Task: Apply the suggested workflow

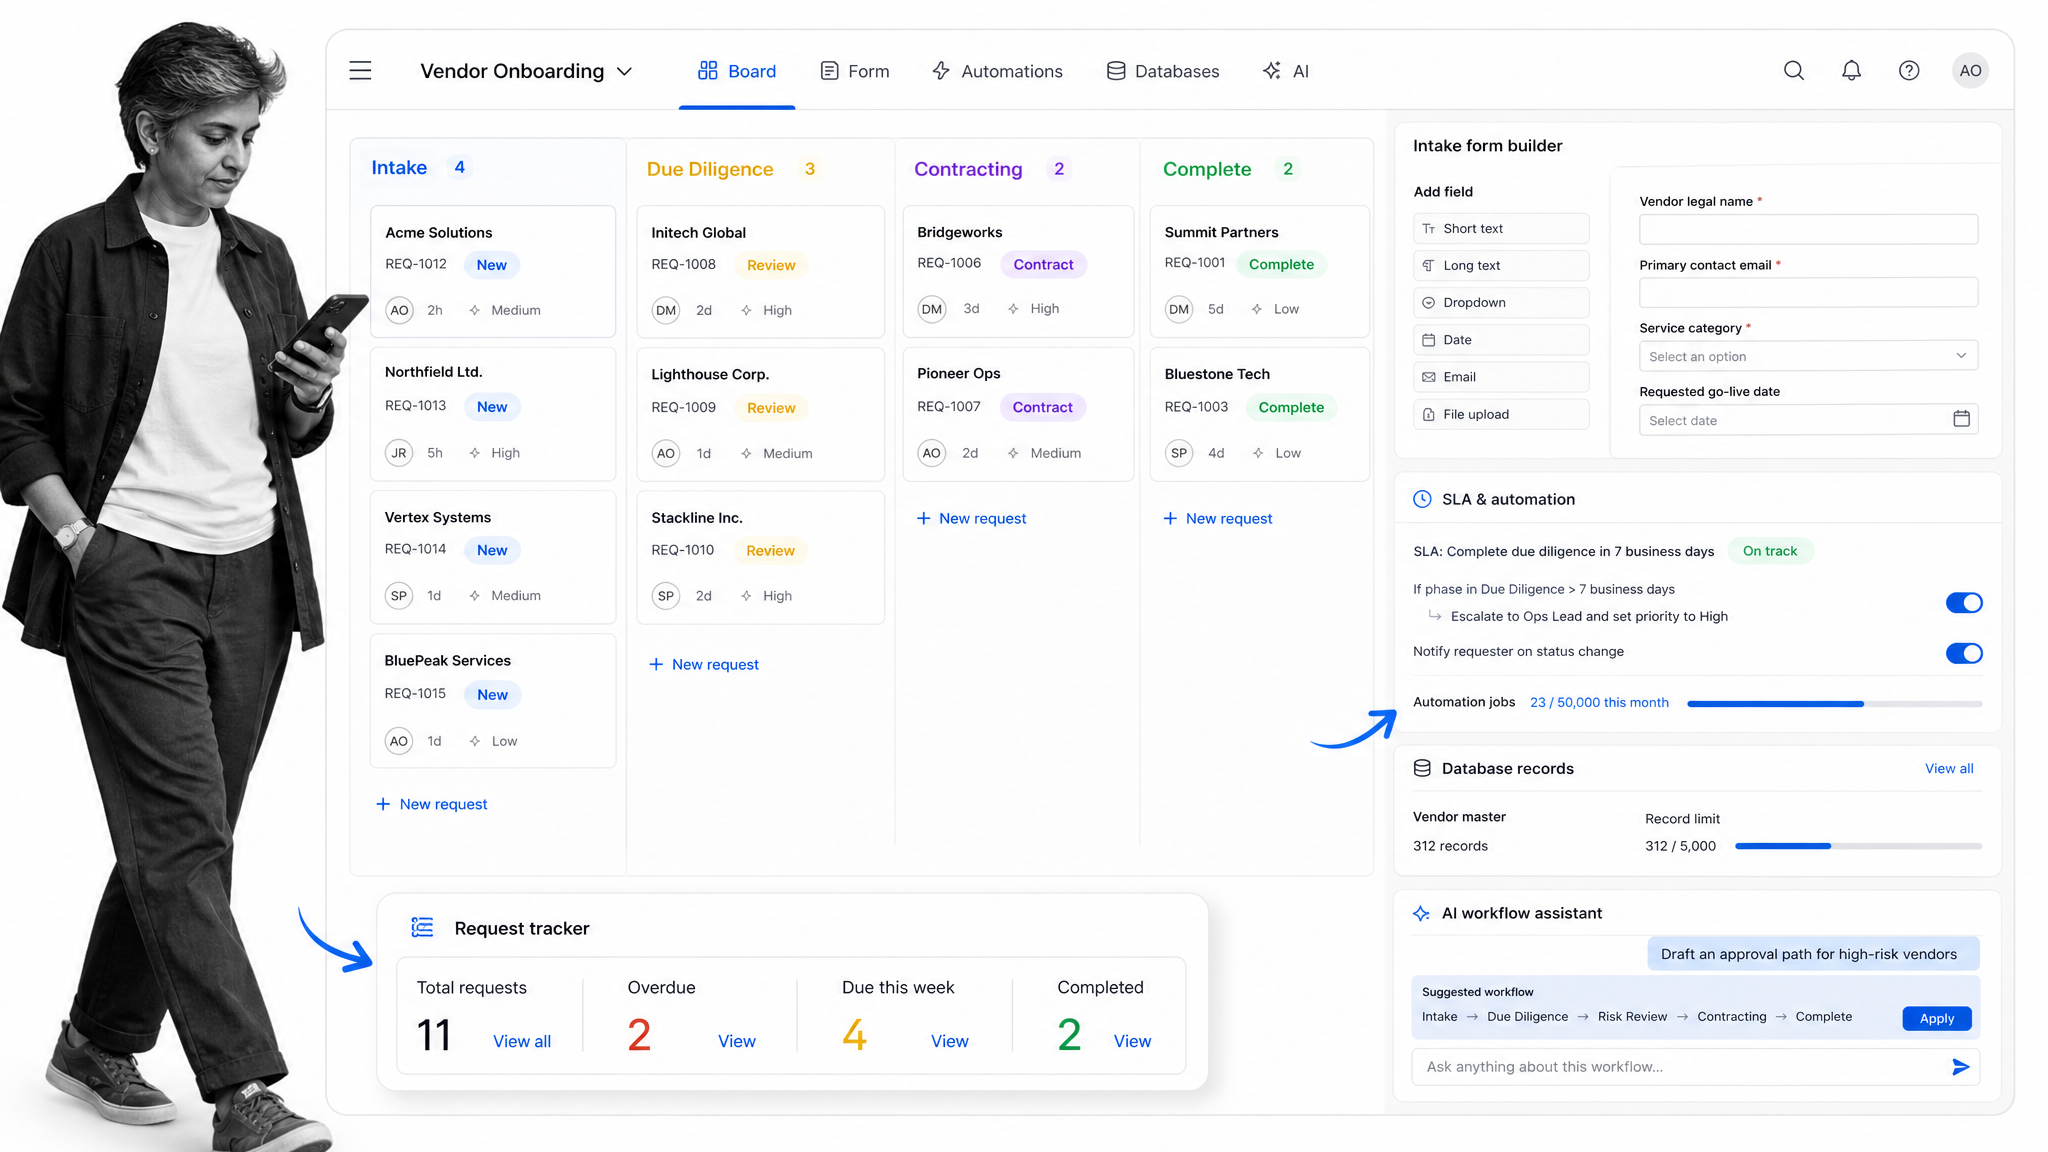Action: tap(1936, 1018)
